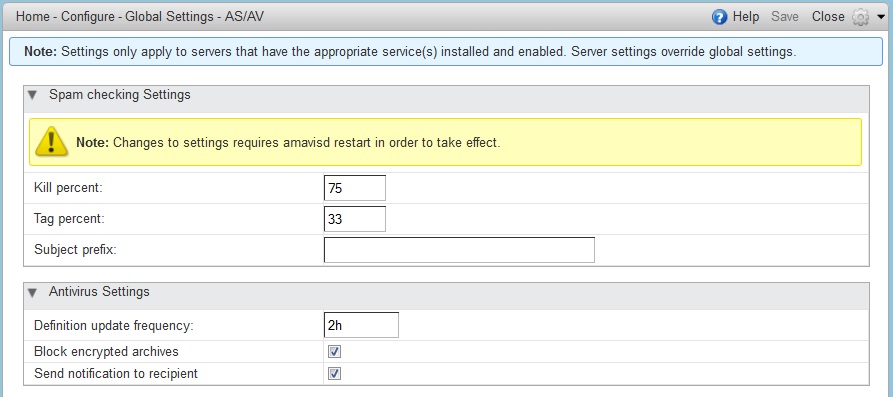This screenshot has height=397, width=893.
Task: Collapse the Spam checking Settings section
Action: click(x=32, y=95)
